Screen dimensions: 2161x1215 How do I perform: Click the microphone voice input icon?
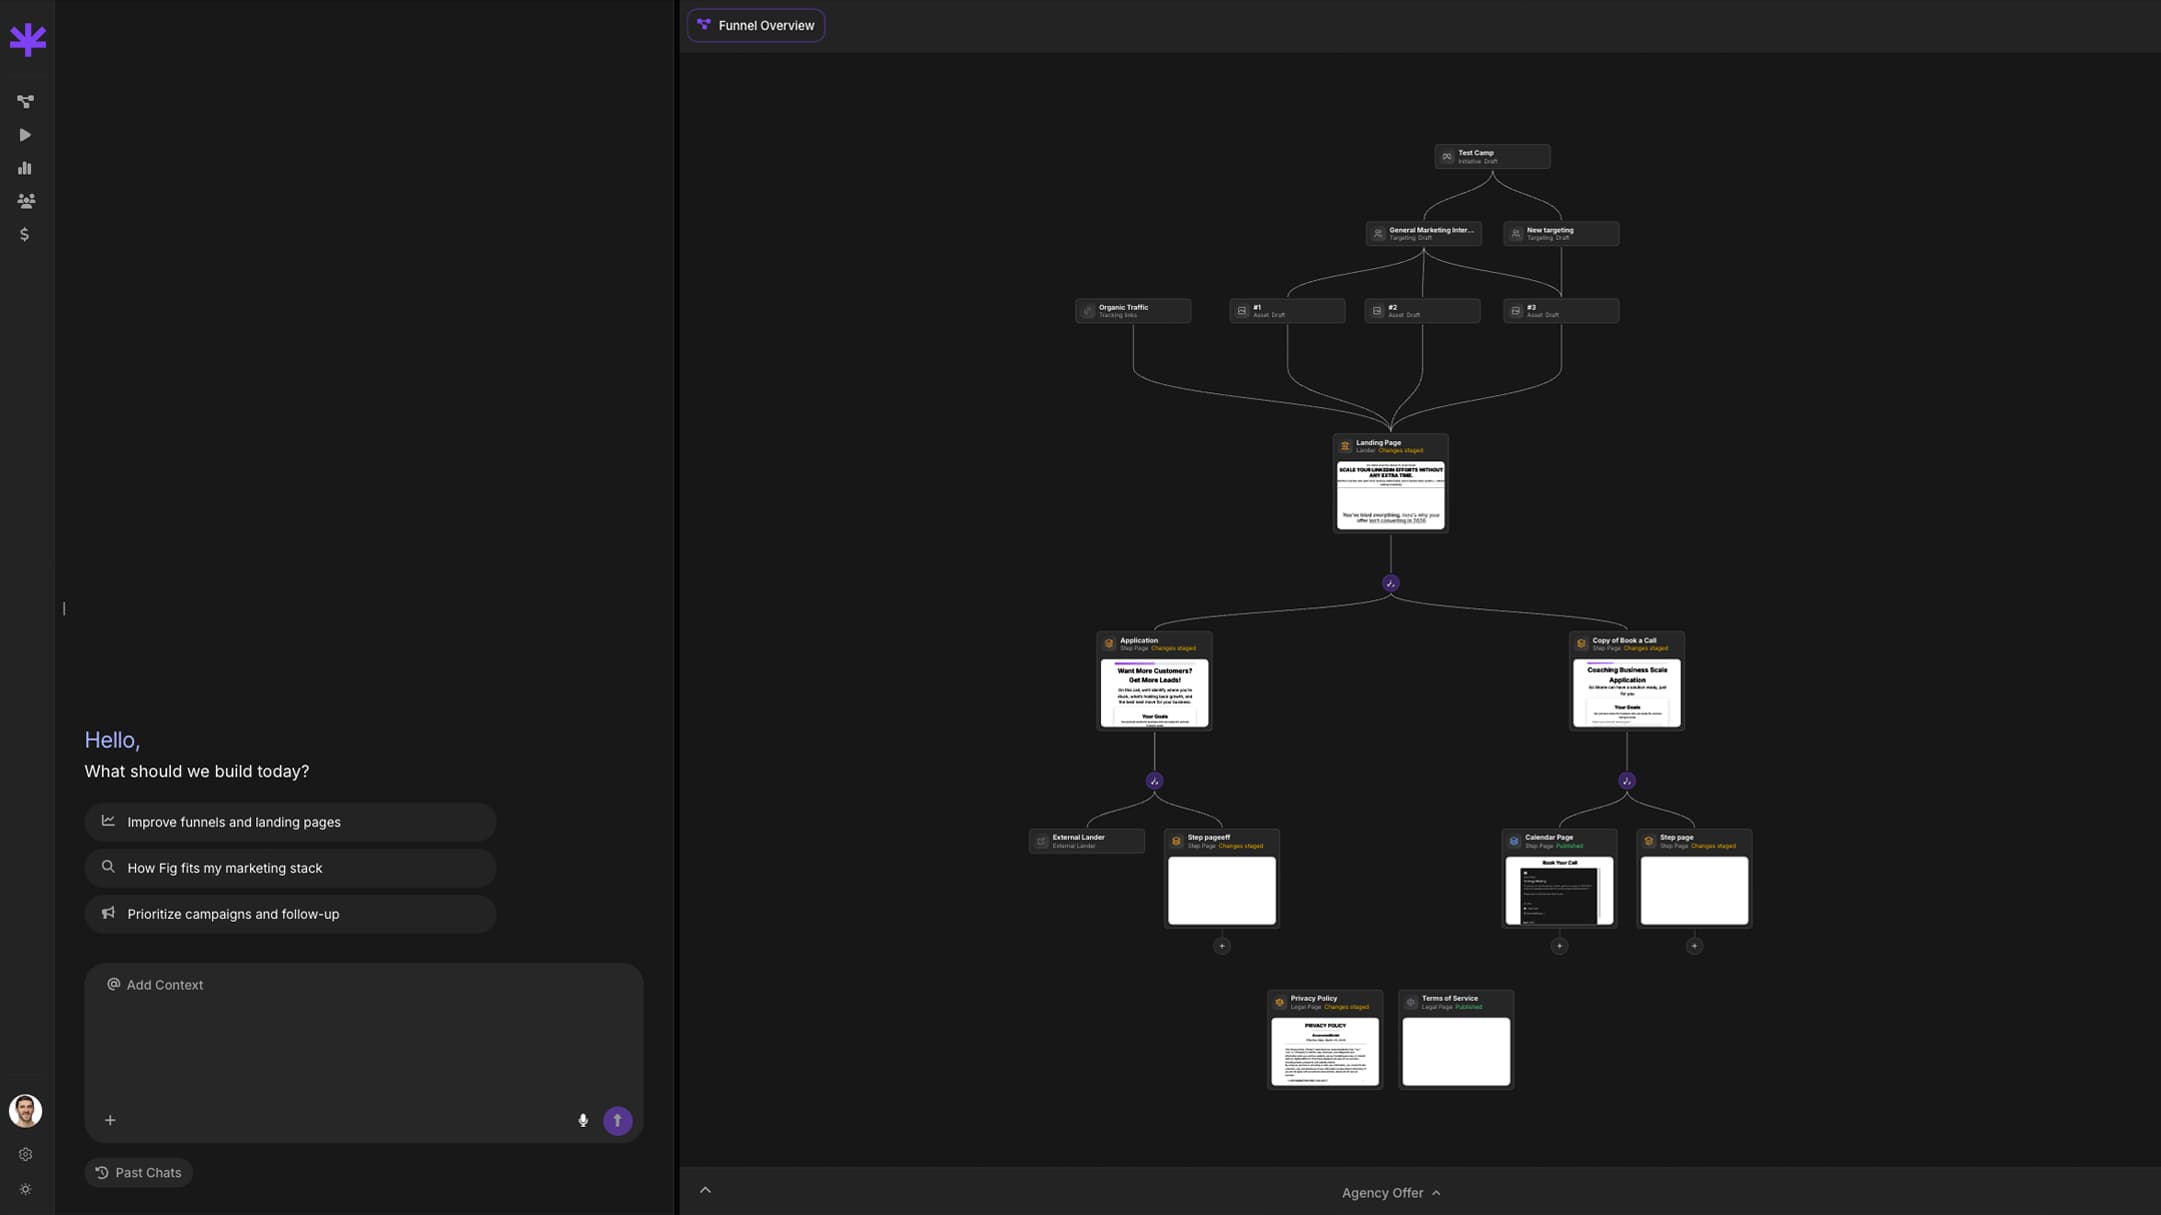coord(583,1120)
